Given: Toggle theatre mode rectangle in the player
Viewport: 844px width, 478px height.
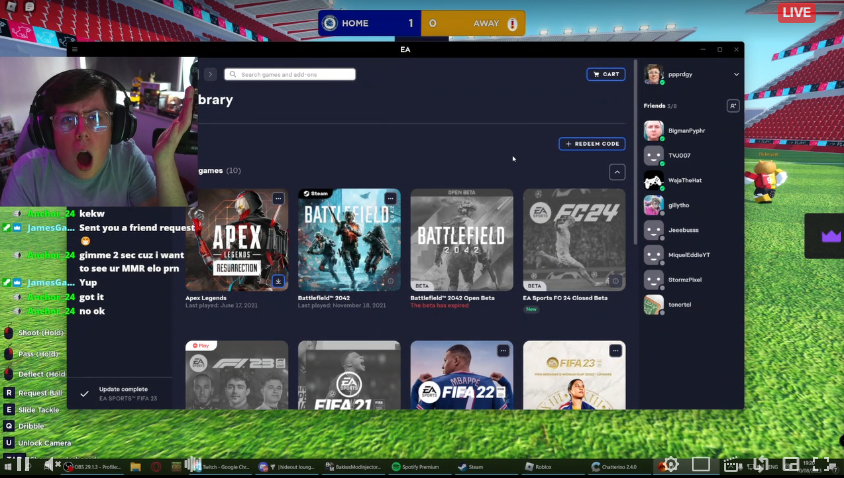Looking at the screenshot, I should 701,464.
